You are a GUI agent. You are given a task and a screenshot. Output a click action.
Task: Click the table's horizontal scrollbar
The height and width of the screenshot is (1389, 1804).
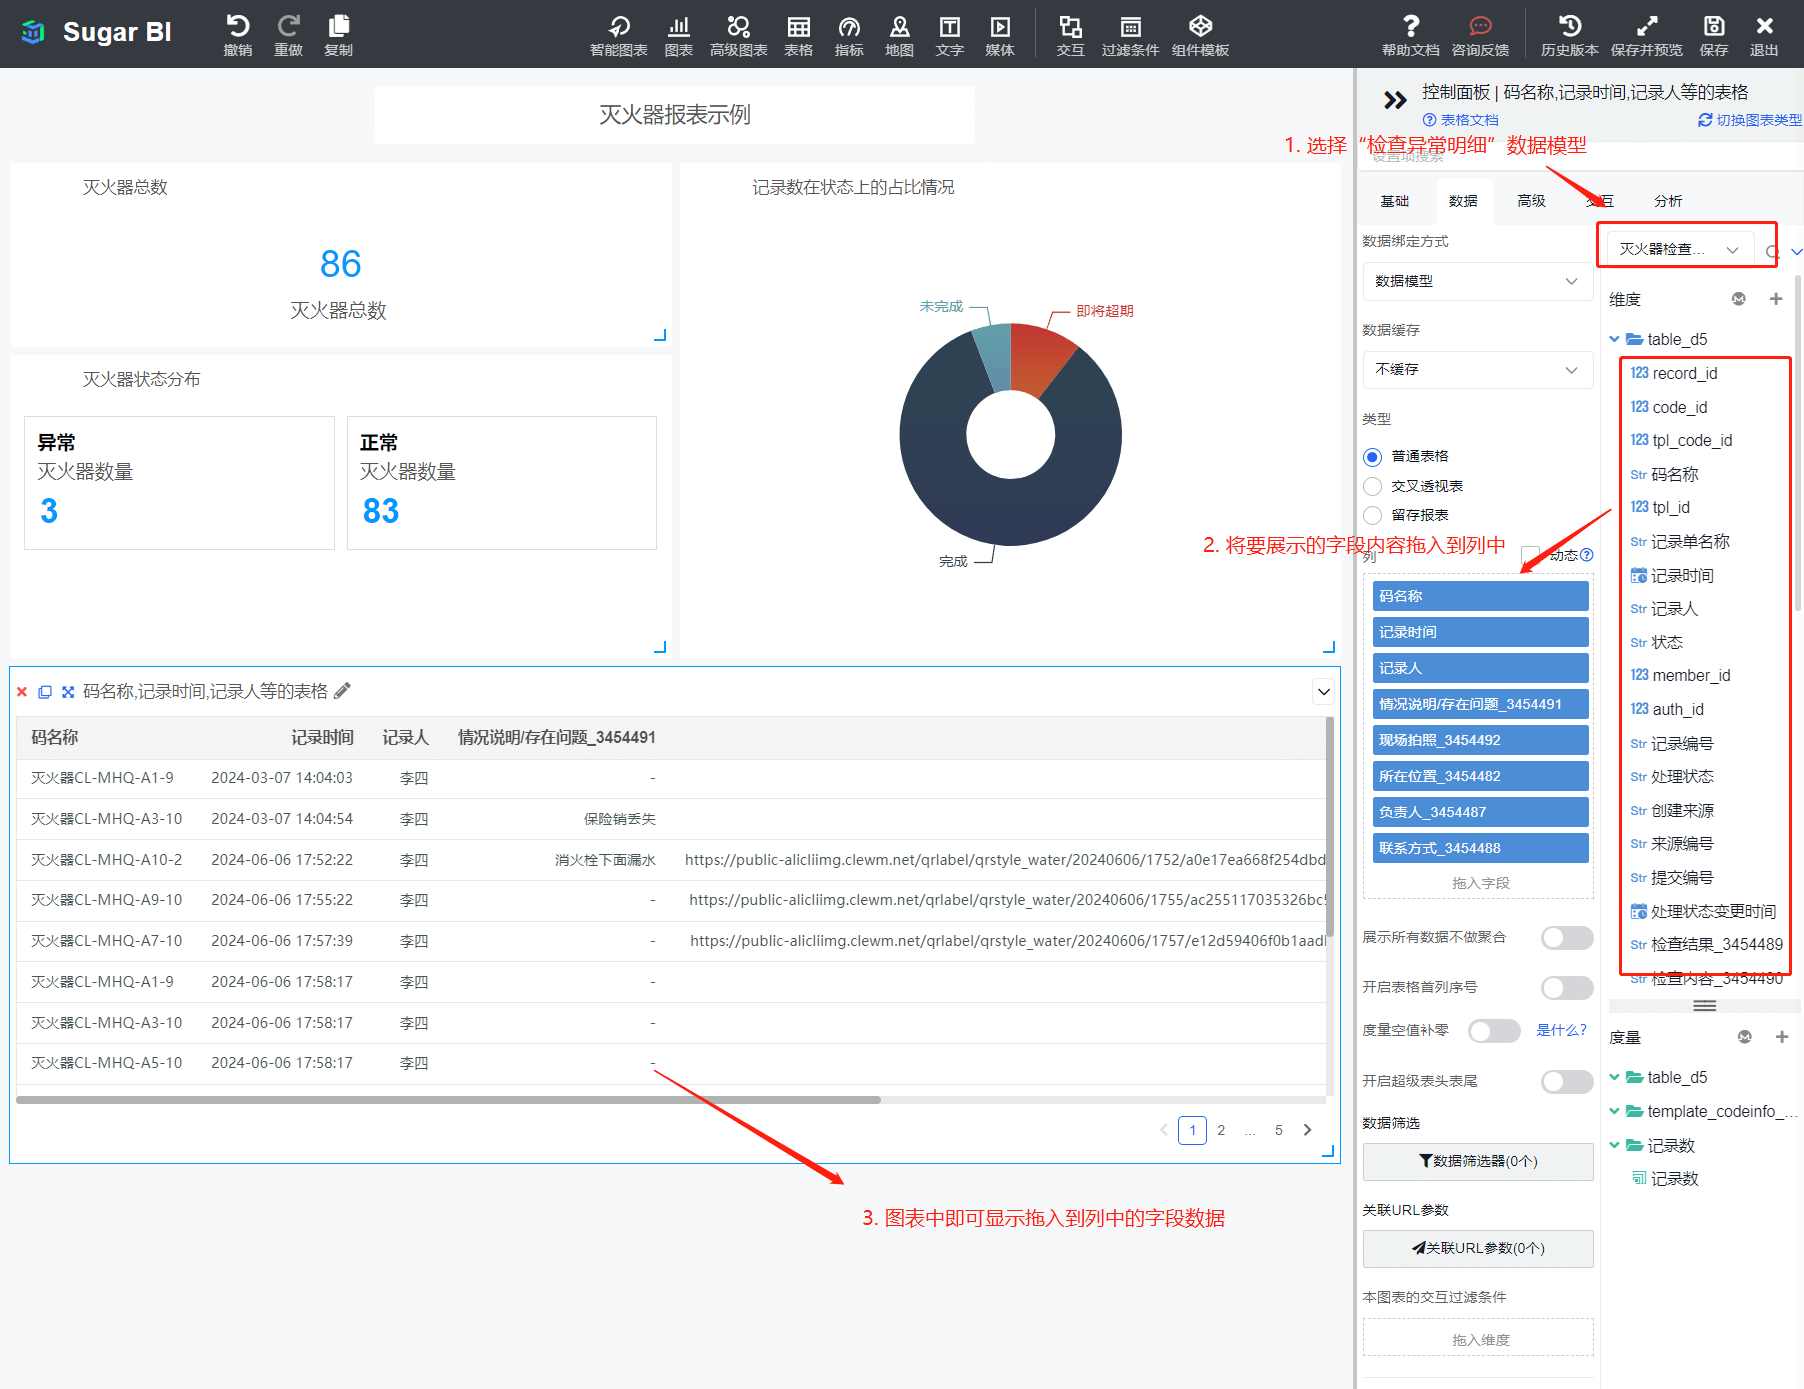click(x=448, y=1100)
